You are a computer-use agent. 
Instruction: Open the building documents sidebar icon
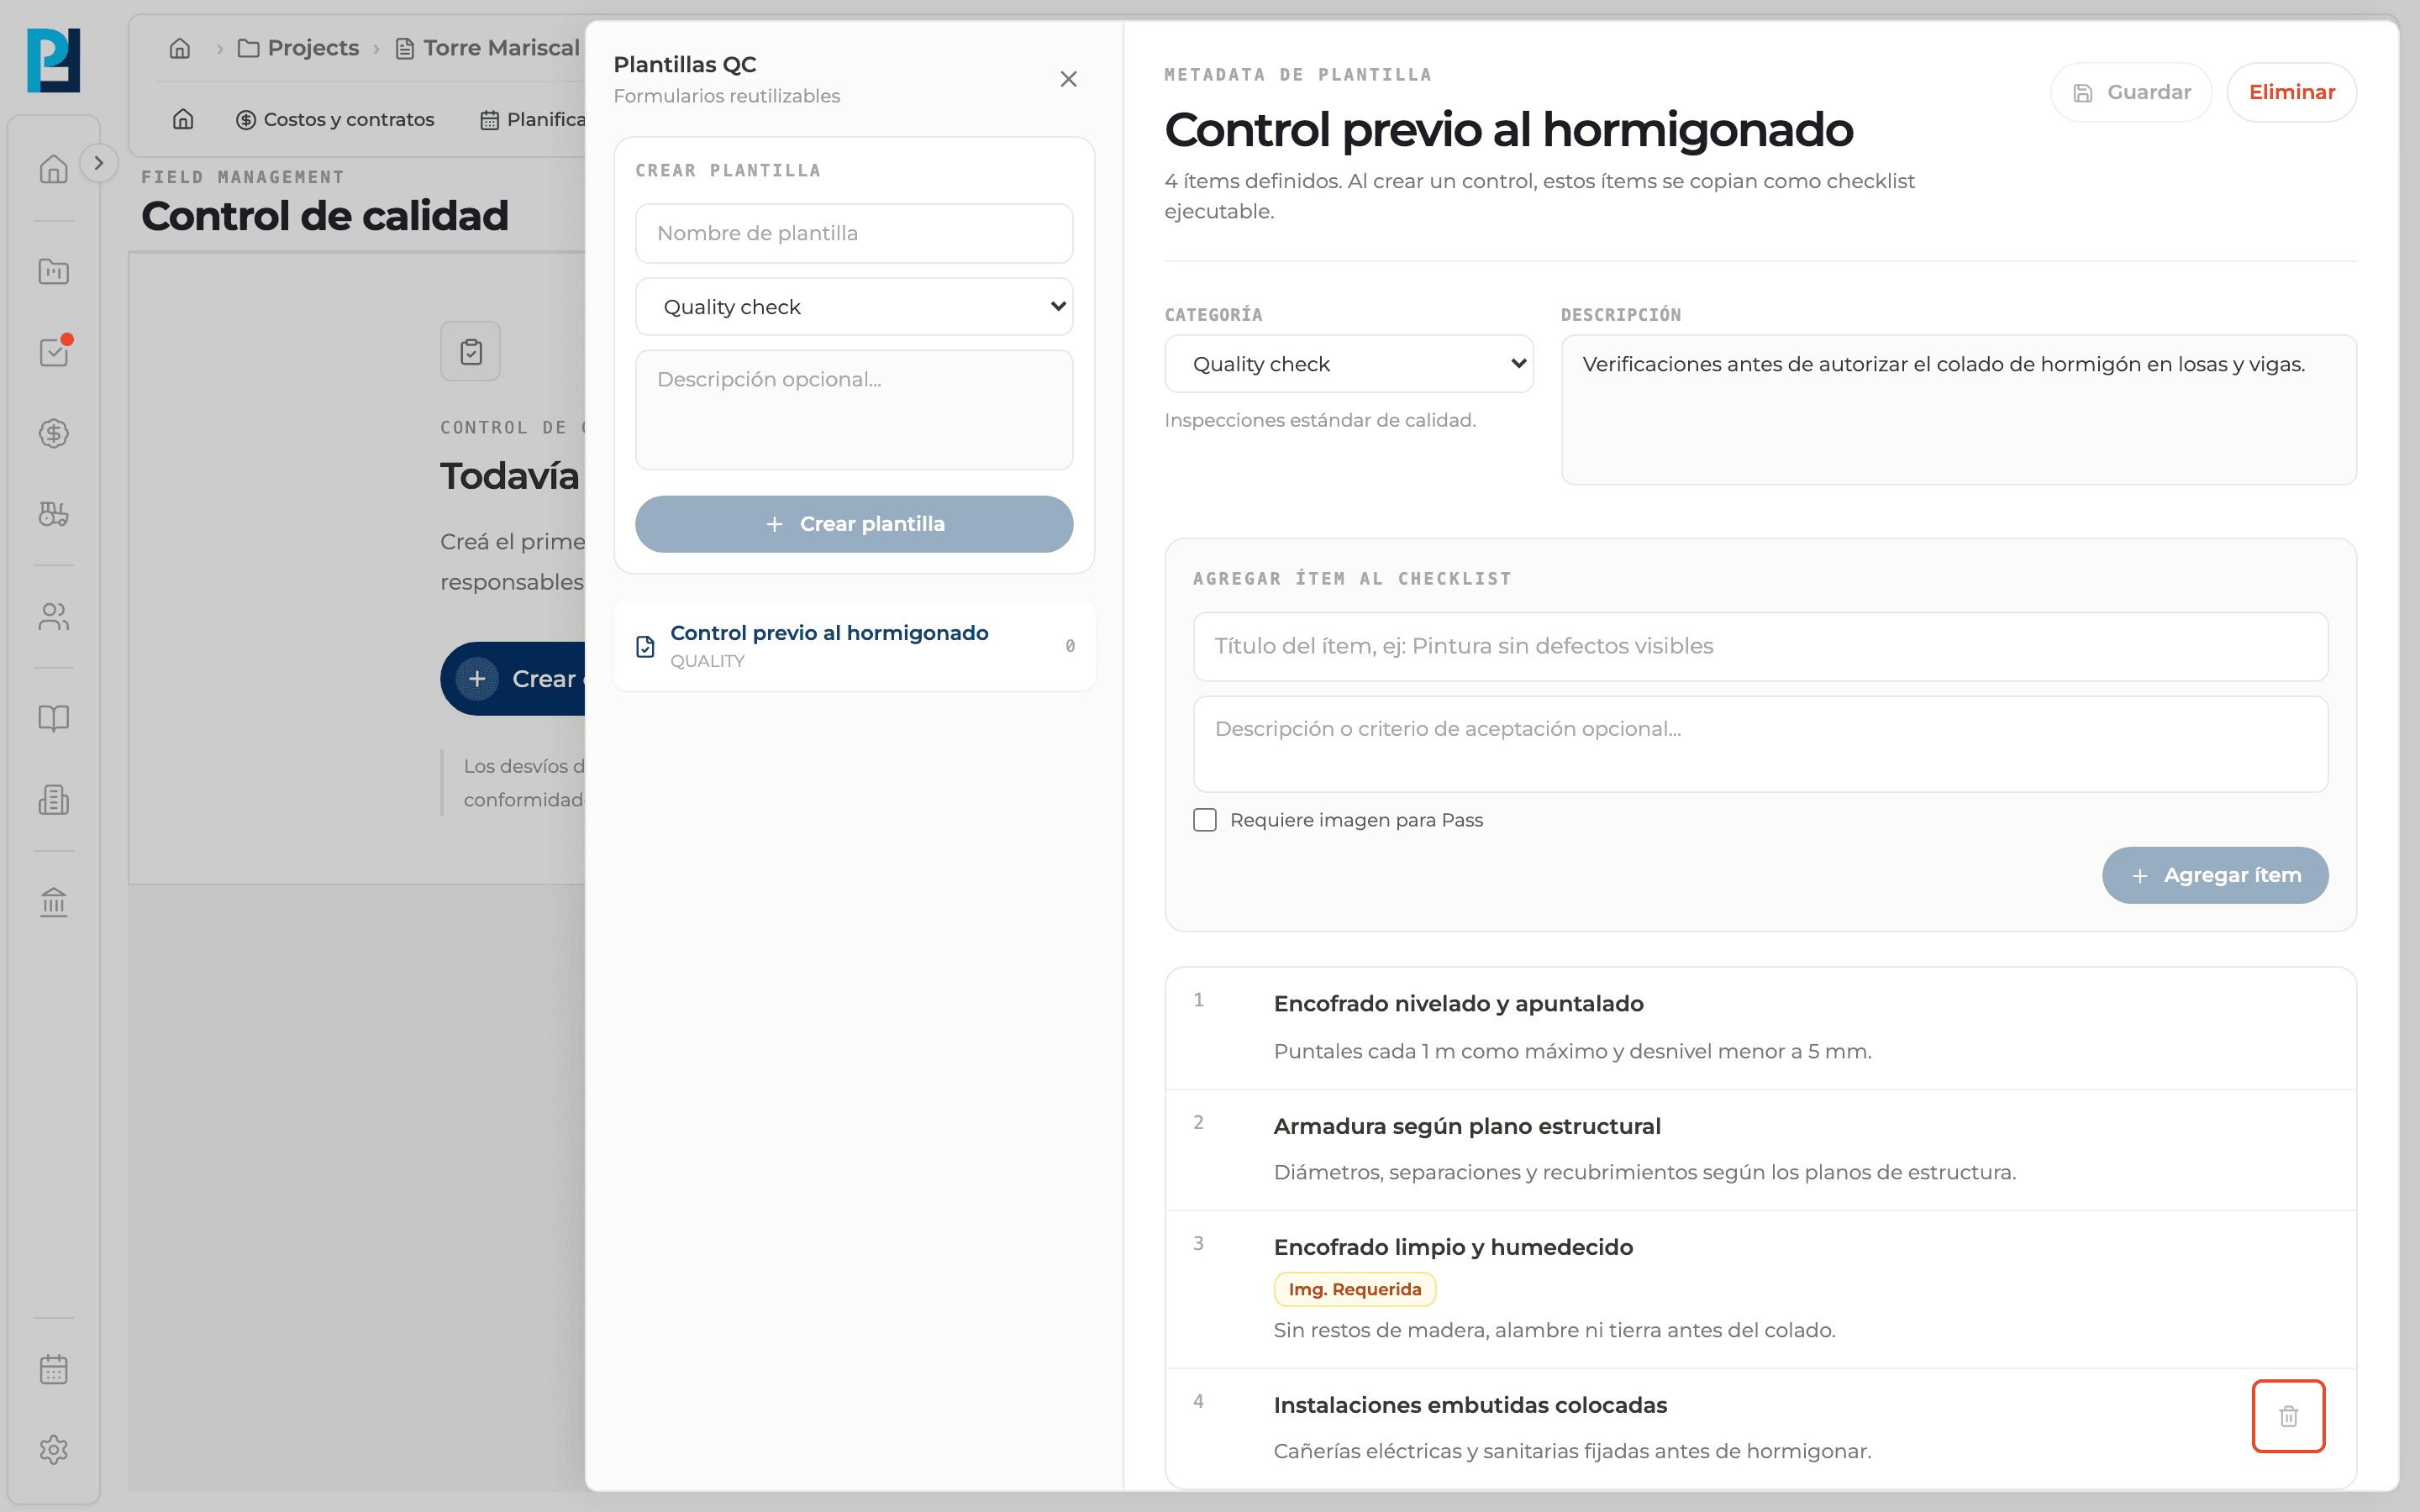[x=53, y=800]
